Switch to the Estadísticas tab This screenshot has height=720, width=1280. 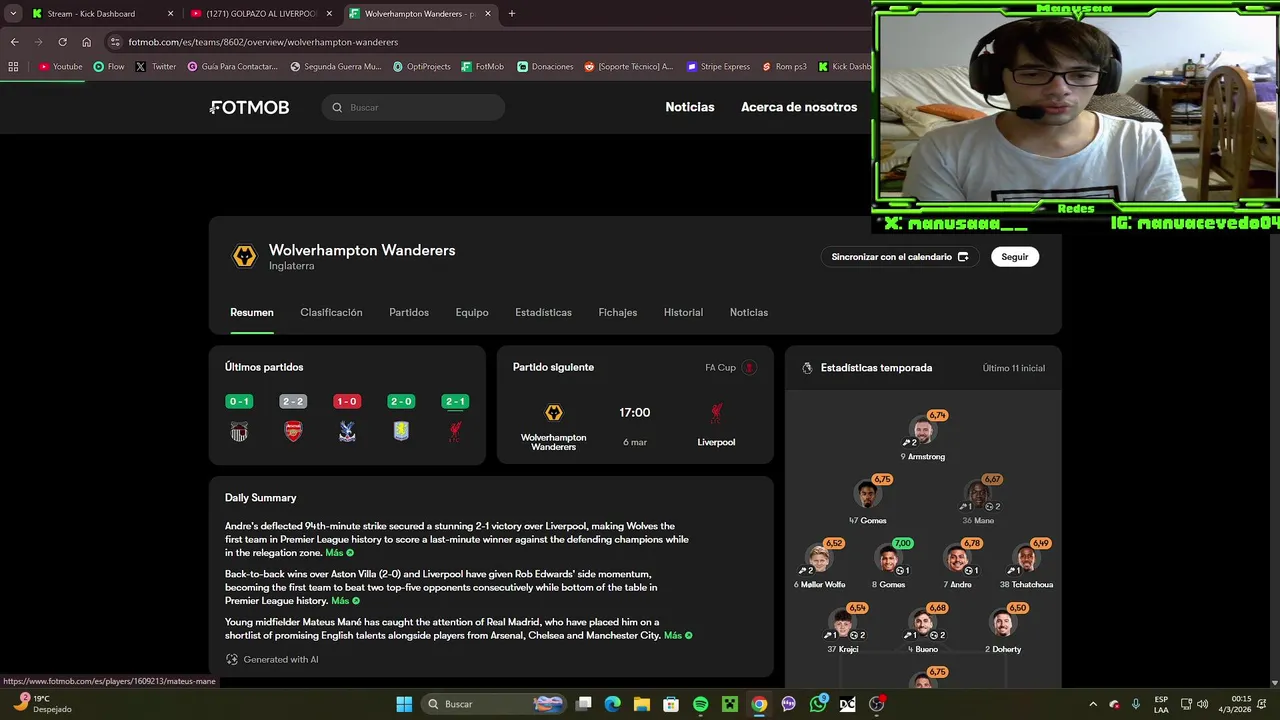[x=543, y=312]
